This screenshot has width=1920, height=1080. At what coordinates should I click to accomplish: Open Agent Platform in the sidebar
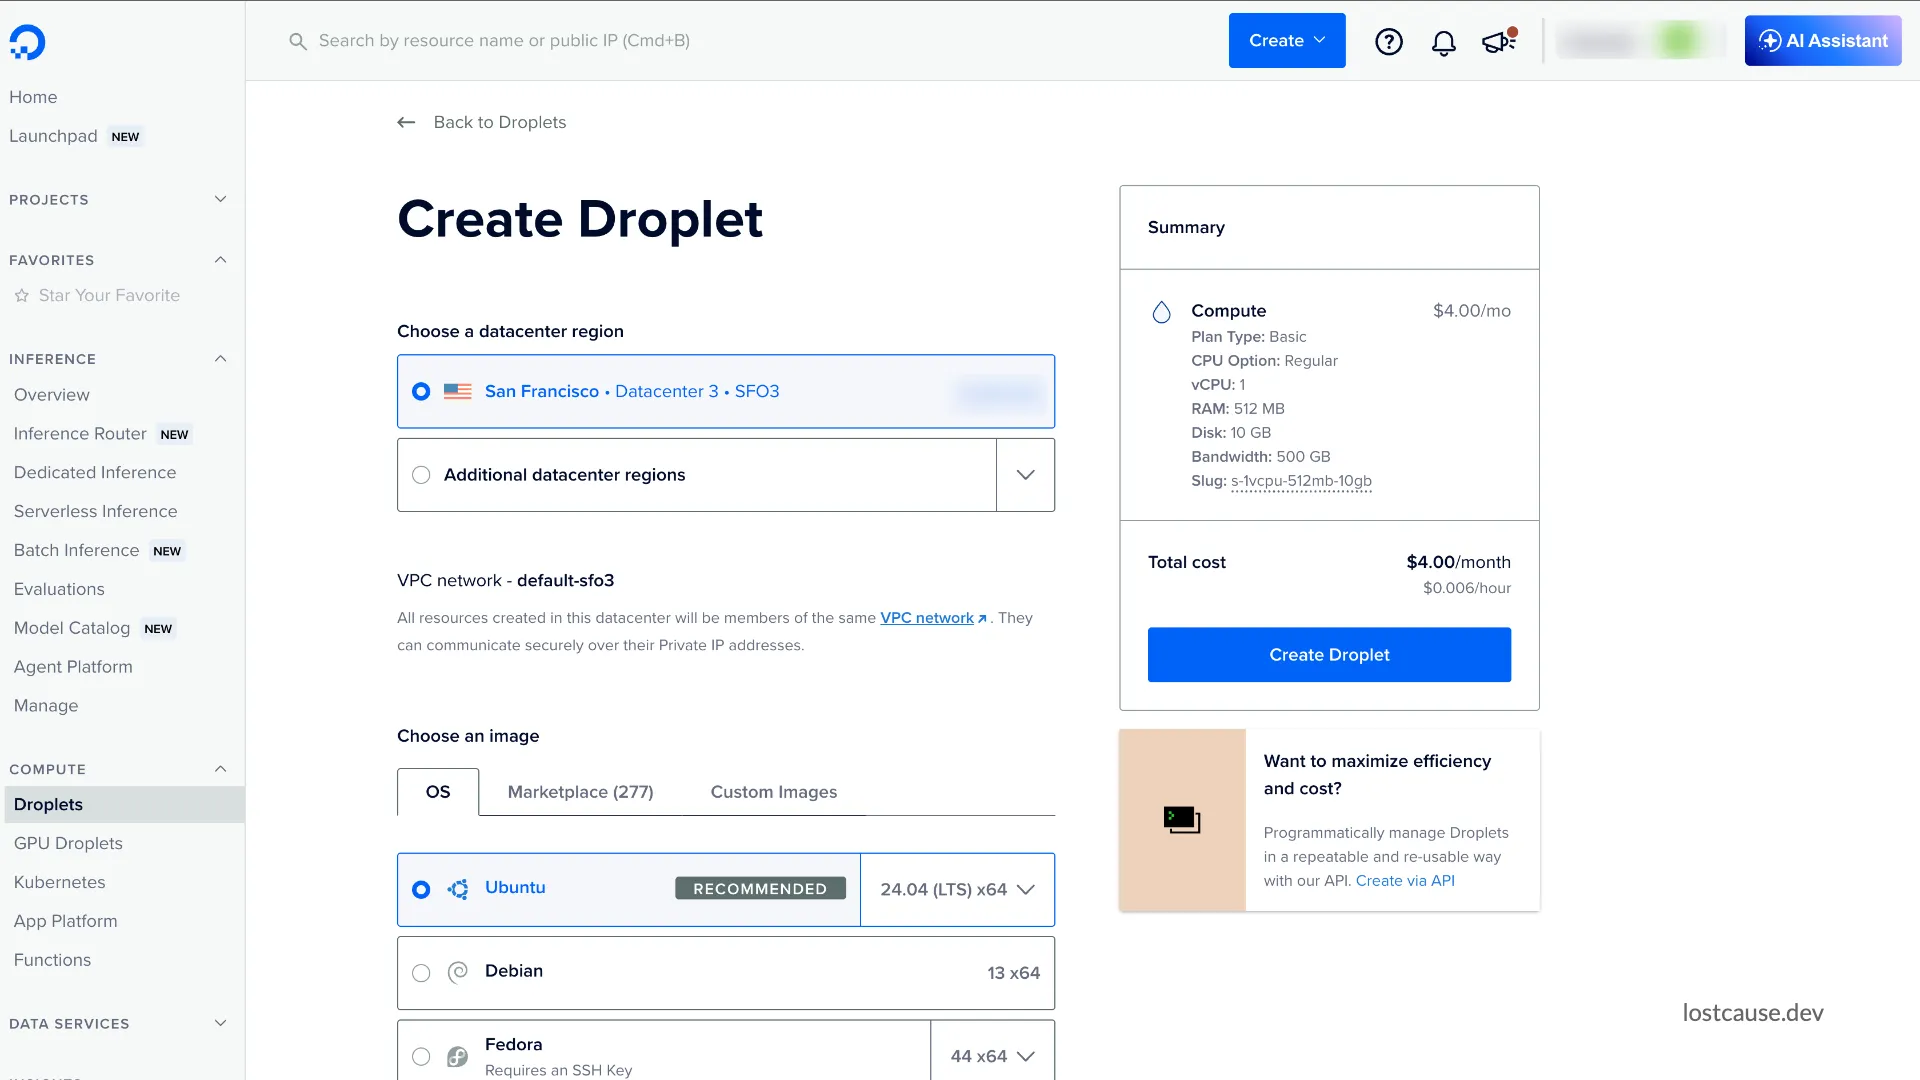[x=73, y=667]
